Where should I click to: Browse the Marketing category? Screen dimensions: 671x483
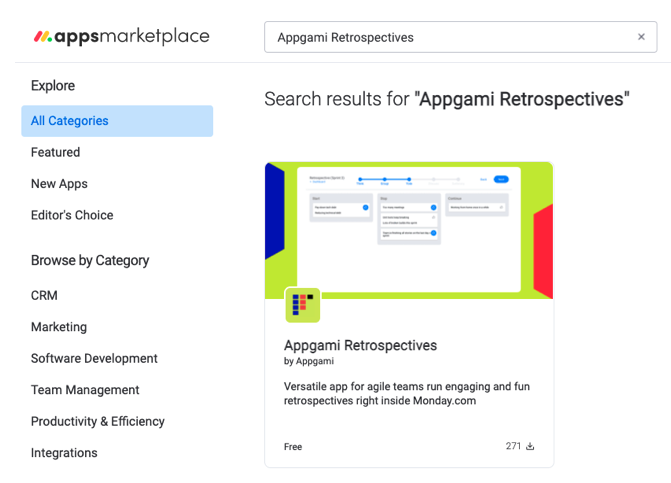pyautogui.click(x=59, y=327)
